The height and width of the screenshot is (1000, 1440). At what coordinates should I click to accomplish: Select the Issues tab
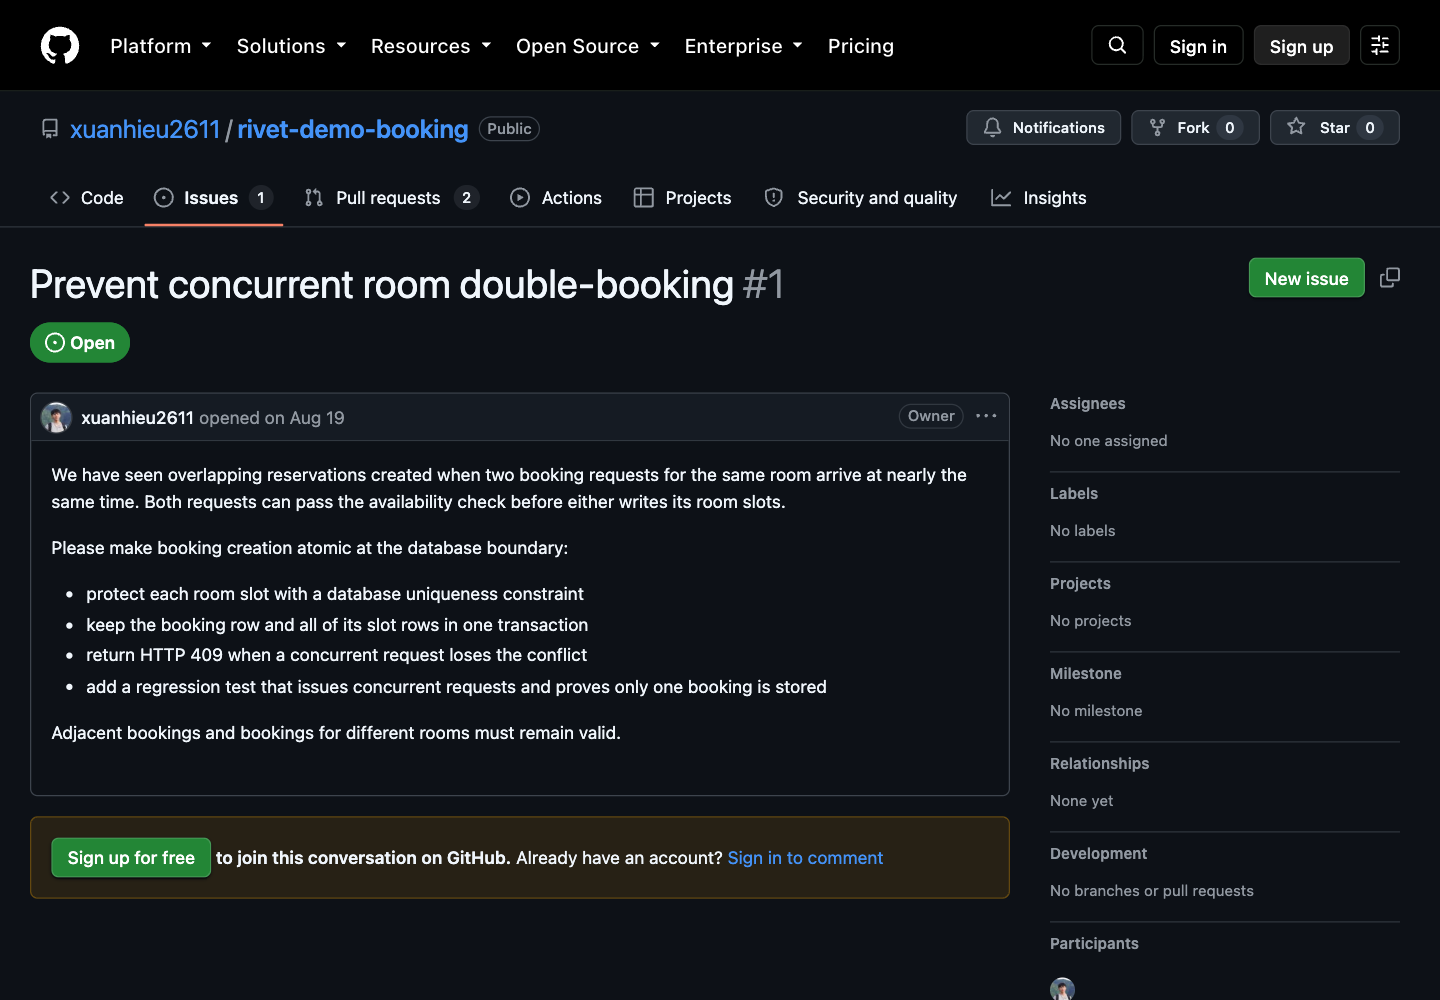coord(213,198)
